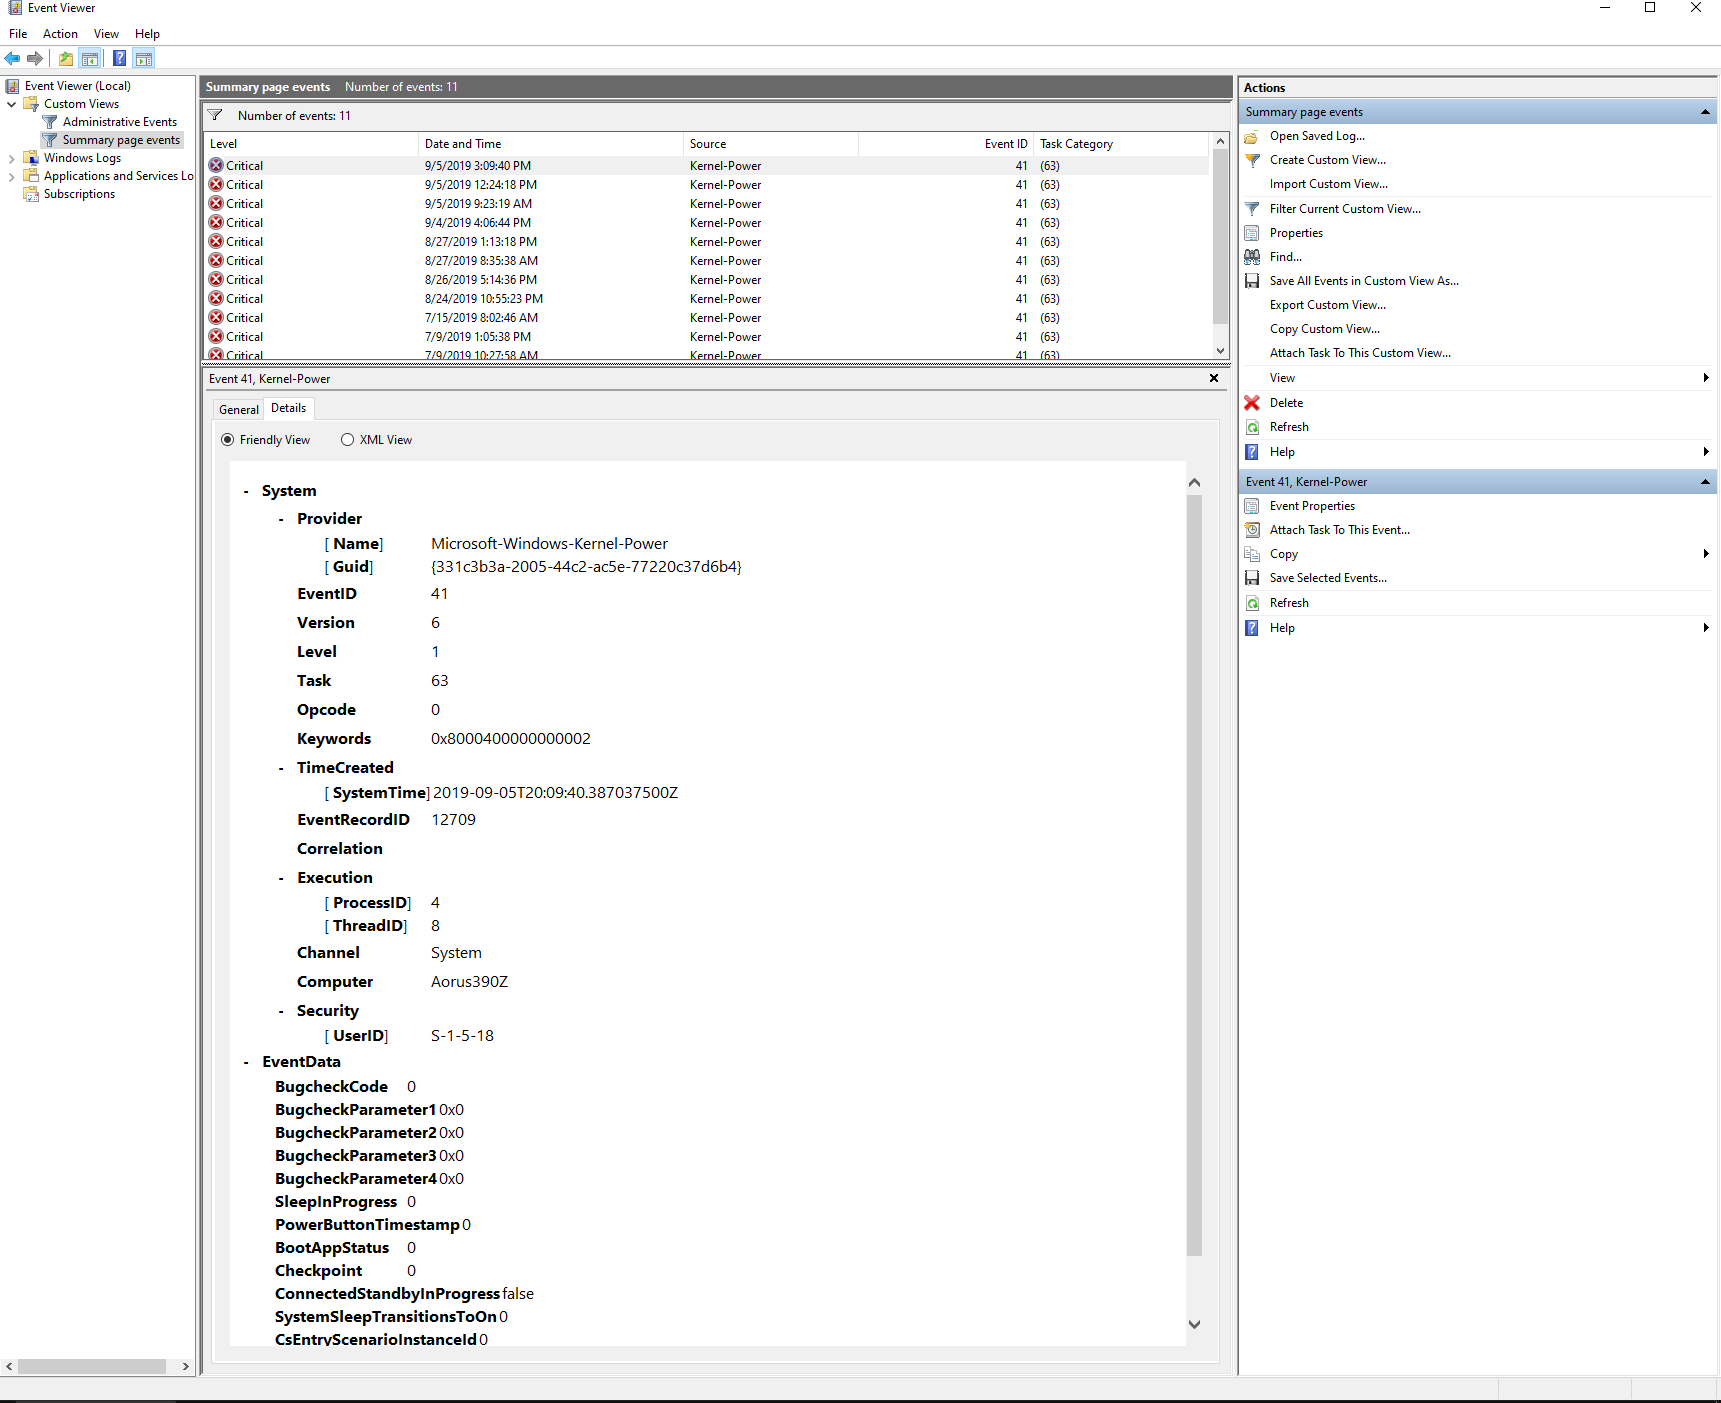The height and width of the screenshot is (1403, 1721).
Task: Collapse Event 41, Kernel-Power actions section
Action: point(1705,482)
